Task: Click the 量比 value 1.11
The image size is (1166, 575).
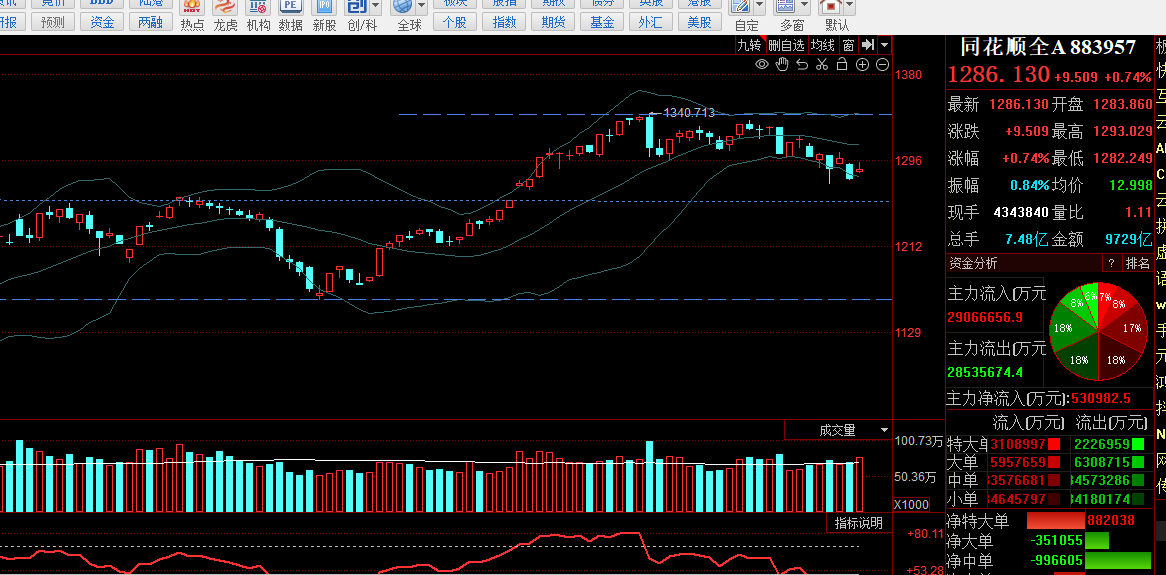Action: click(x=1138, y=212)
